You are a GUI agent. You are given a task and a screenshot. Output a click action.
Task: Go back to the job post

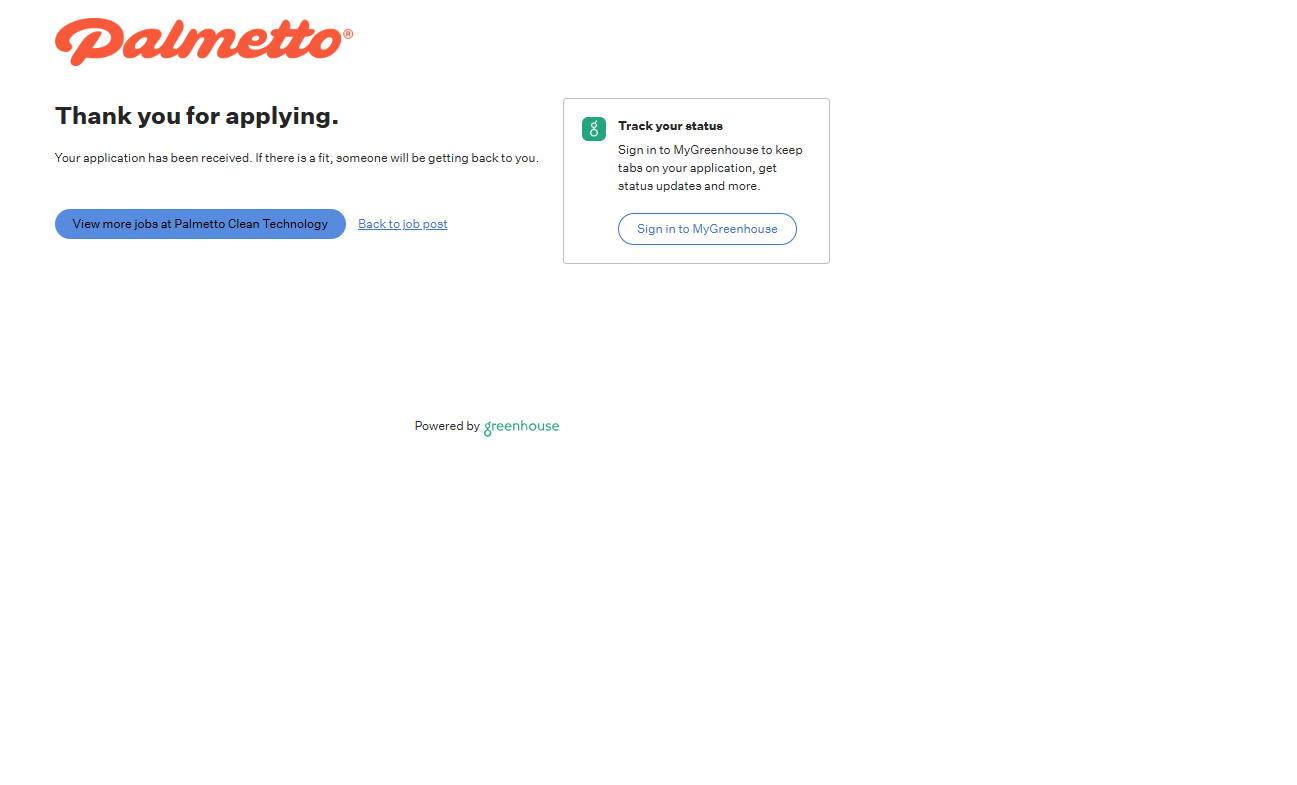point(403,224)
